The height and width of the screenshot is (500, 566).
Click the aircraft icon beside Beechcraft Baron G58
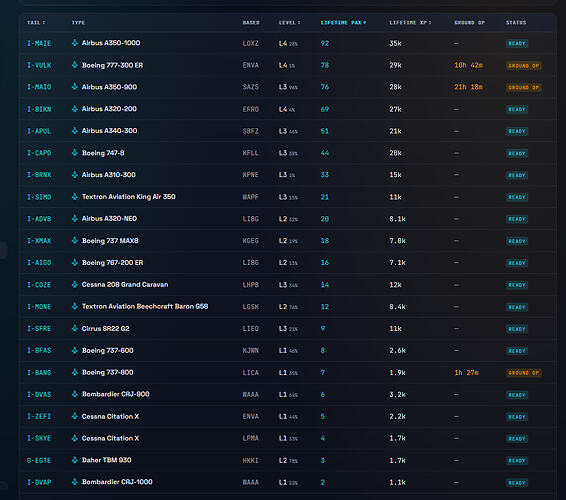point(75,306)
